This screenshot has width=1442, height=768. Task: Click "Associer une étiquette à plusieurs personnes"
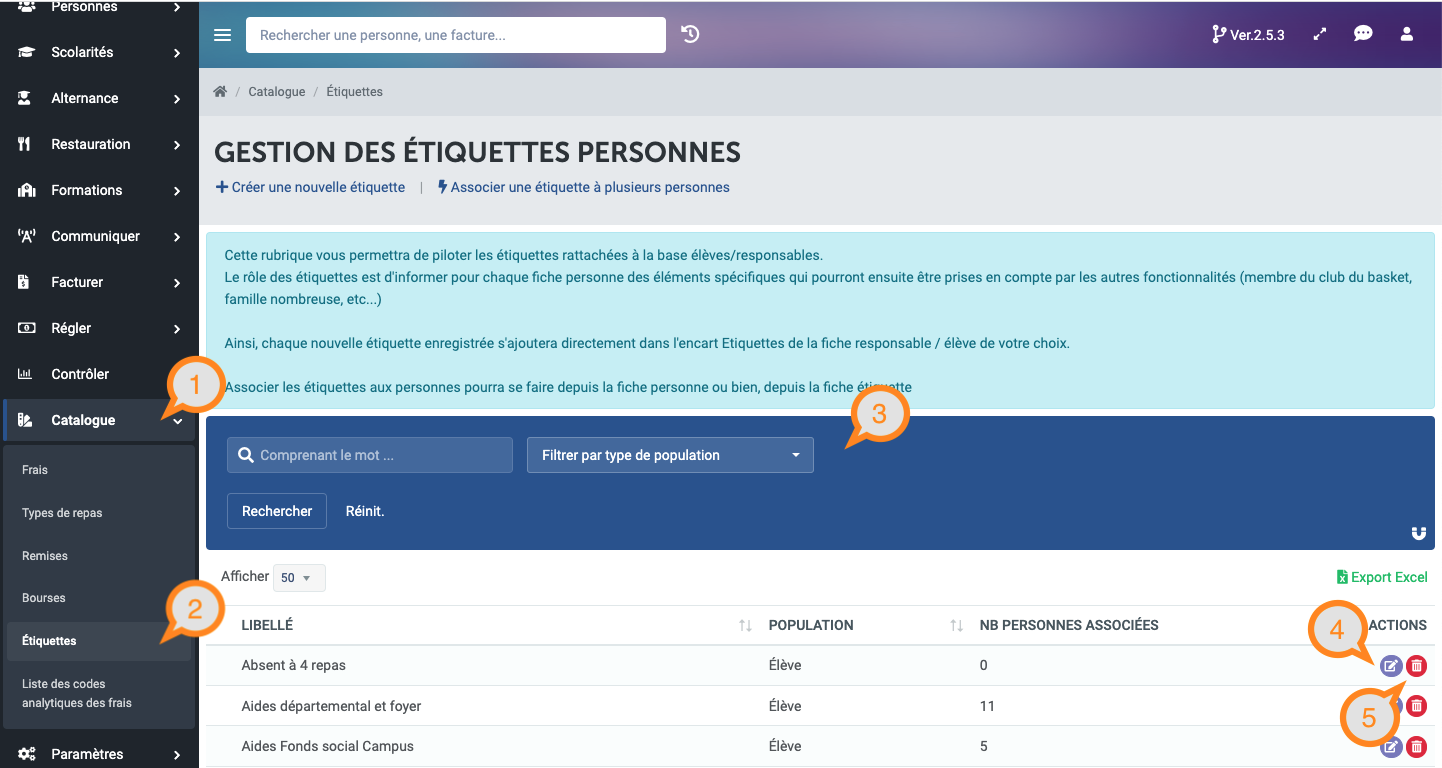[x=584, y=187]
